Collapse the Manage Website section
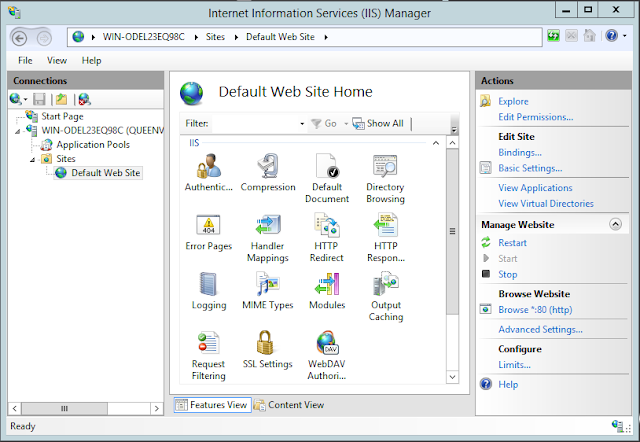The width and height of the screenshot is (640, 442). click(615, 224)
